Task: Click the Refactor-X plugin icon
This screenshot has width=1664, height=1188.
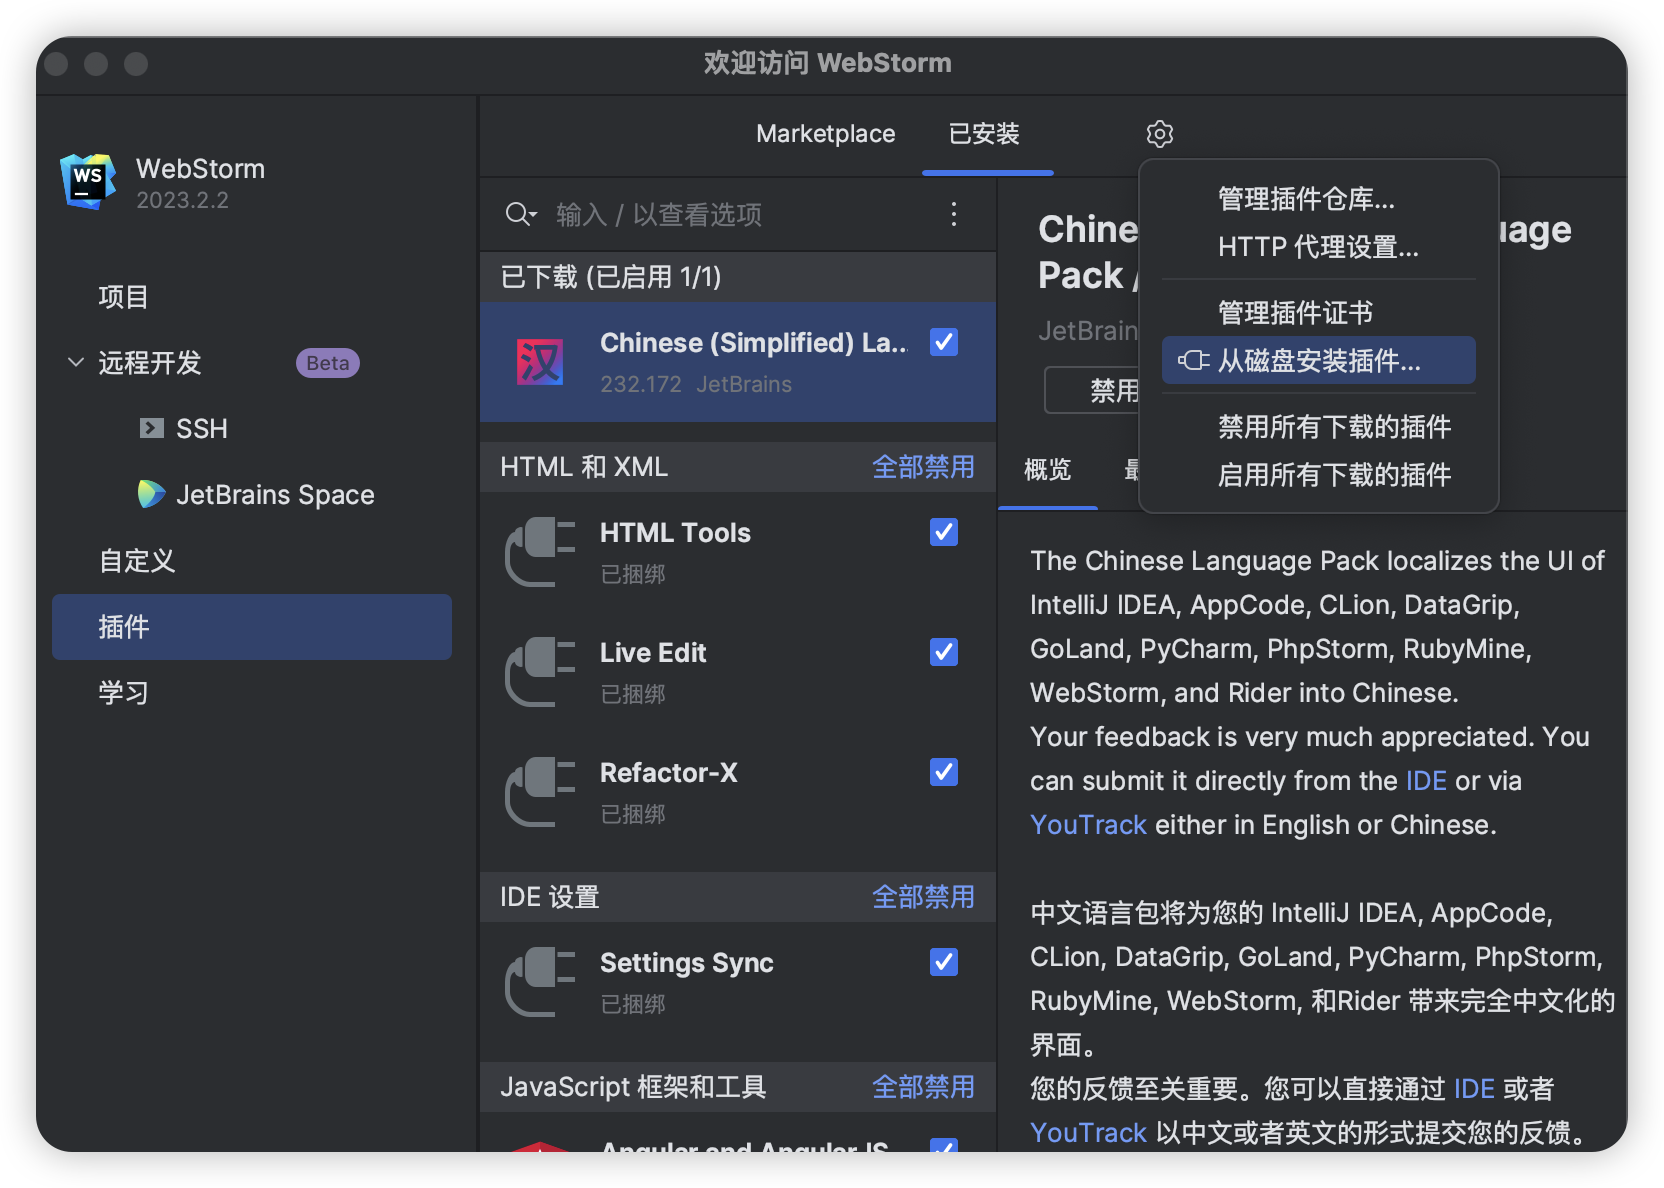Action: pyautogui.click(x=541, y=792)
